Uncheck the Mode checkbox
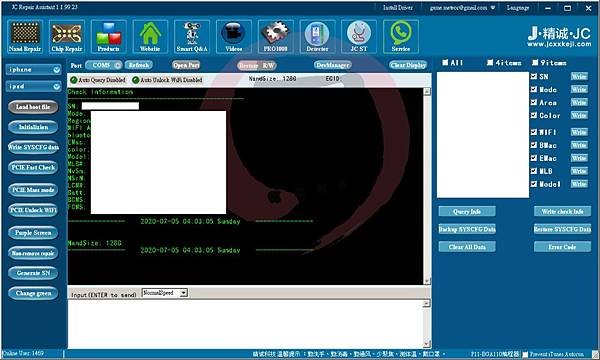Image resolution: width=600 pixels, height=360 pixels. point(534,89)
